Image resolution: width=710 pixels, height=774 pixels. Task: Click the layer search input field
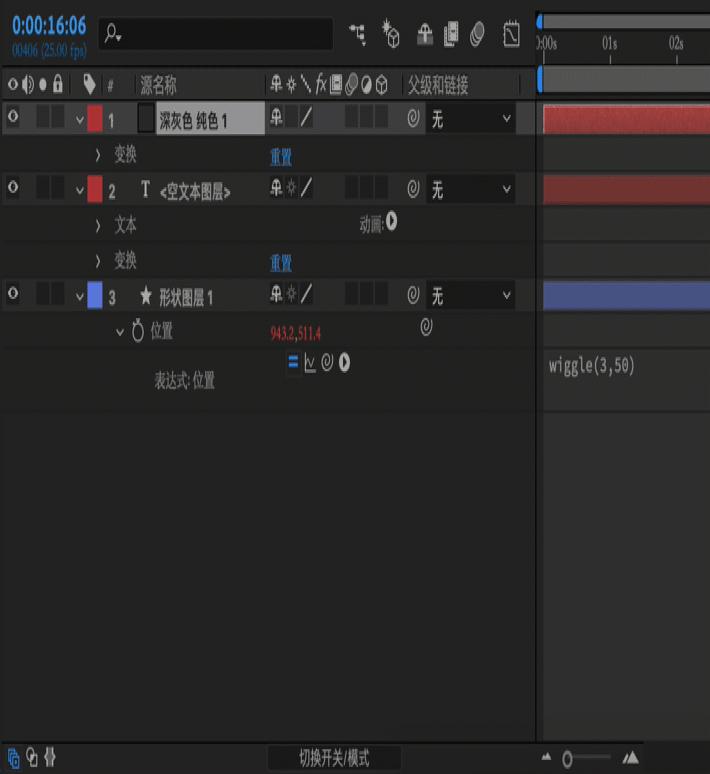click(216, 34)
